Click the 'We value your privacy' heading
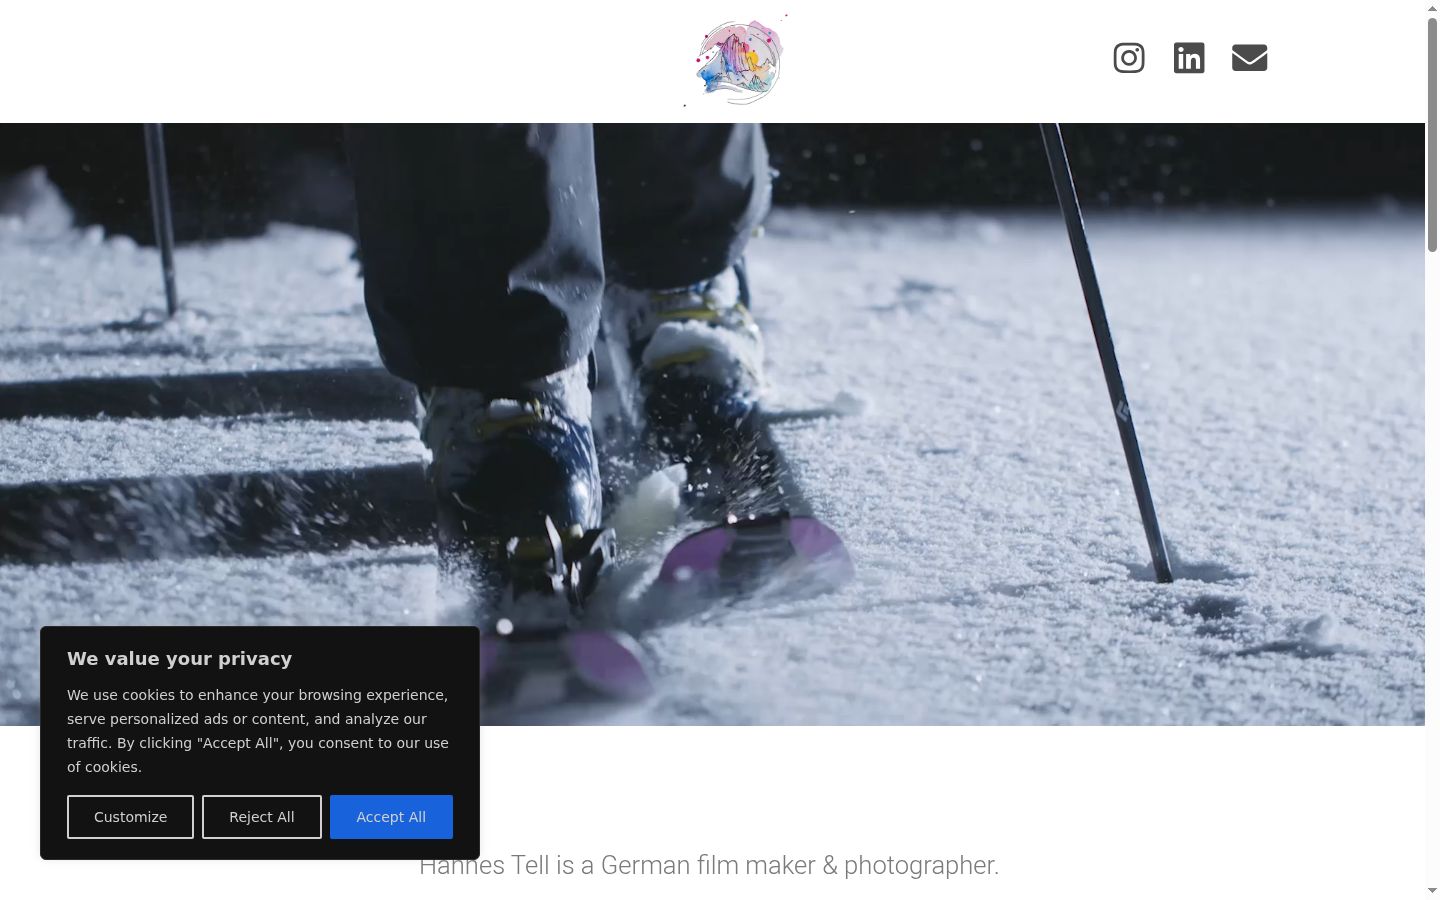 click(180, 659)
